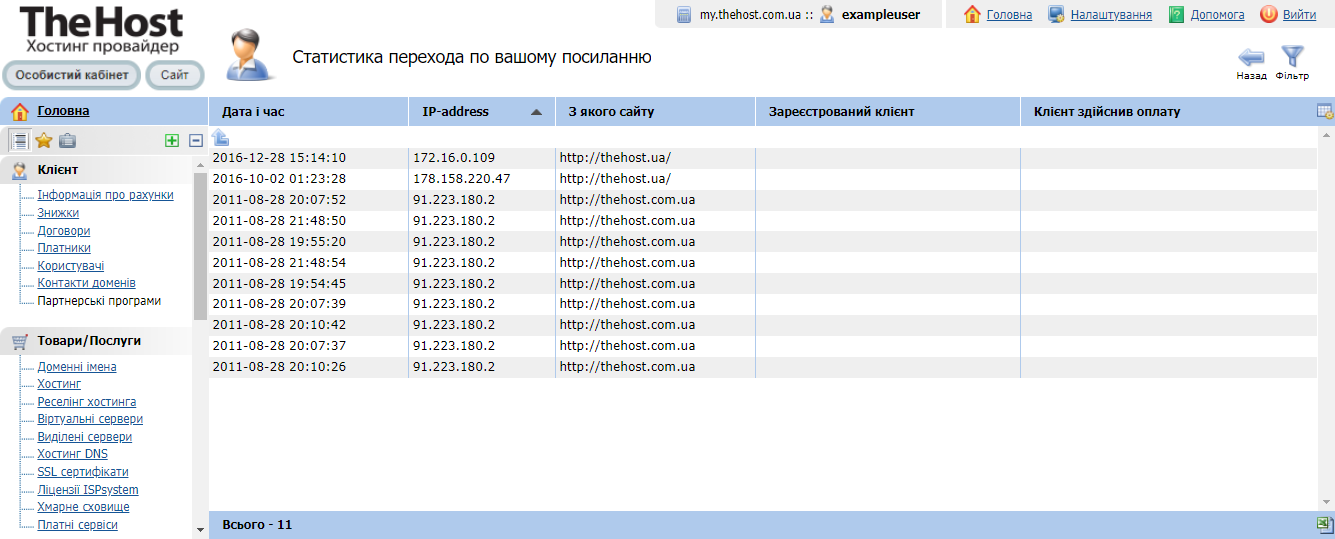The width and height of the screenshot is (1335, 539).
Task: Sort by Зареєстрований клієнт column header
Action: (888, 111)
